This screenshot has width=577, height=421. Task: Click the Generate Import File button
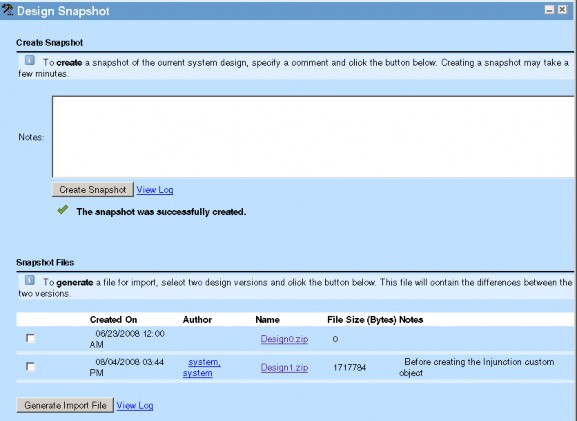click(65, 405)
